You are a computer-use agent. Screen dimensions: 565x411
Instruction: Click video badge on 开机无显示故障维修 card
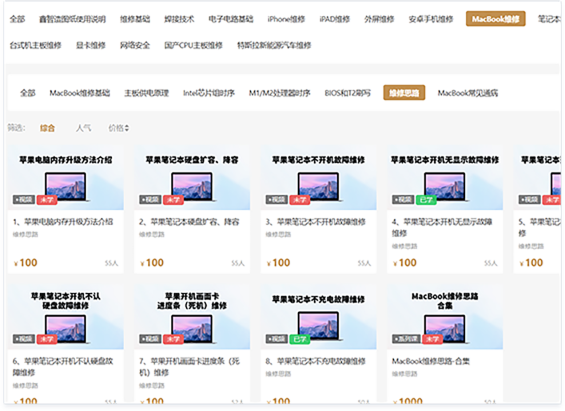[403, 200]
